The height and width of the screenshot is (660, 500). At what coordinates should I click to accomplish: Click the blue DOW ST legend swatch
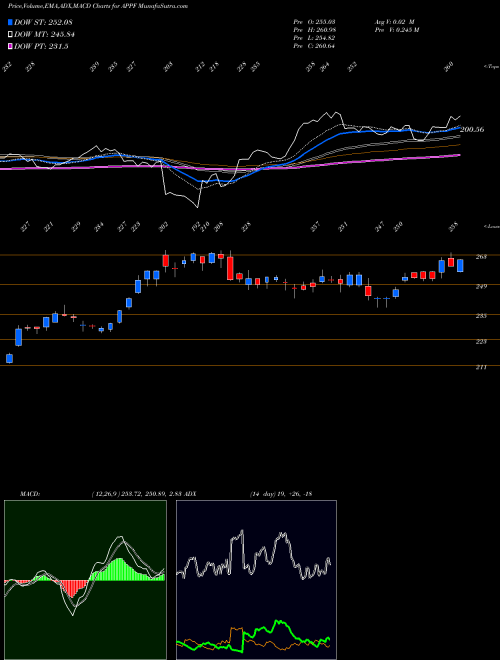(x=11, y=22)
